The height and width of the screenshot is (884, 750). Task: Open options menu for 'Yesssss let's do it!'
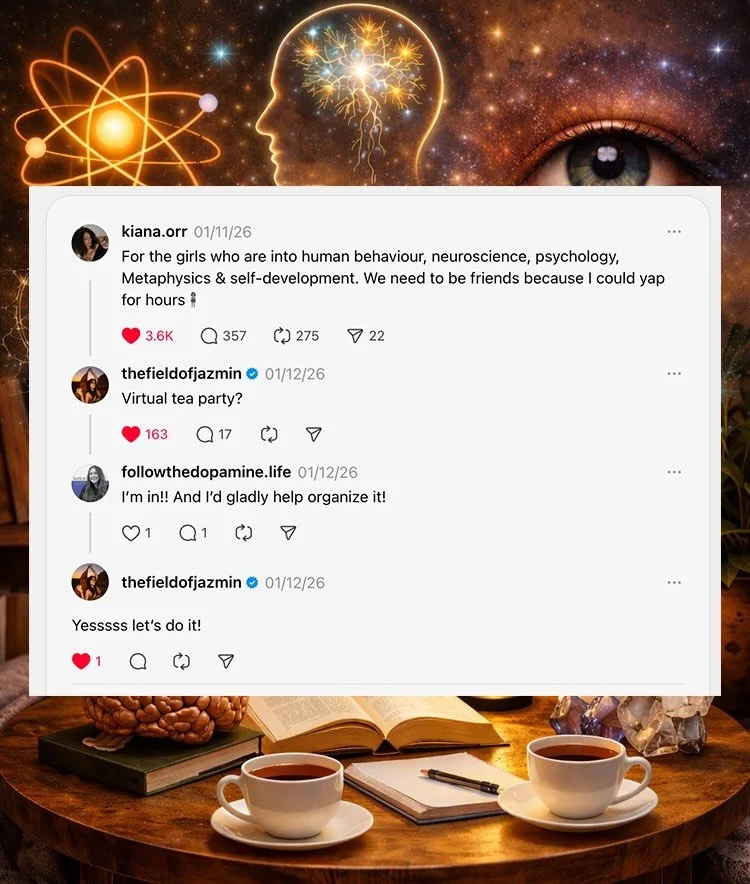(x=674, y=582)
